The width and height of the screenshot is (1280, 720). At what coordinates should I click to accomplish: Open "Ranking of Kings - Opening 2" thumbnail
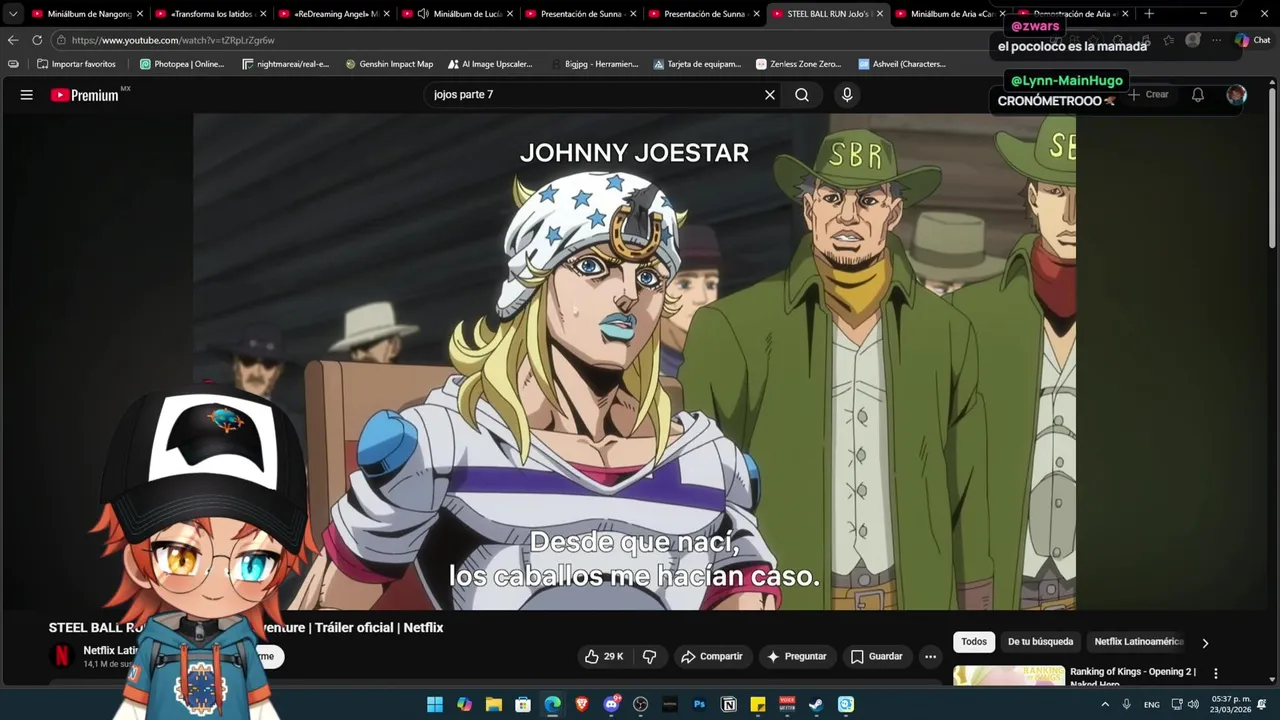[x=1009, y=675]
